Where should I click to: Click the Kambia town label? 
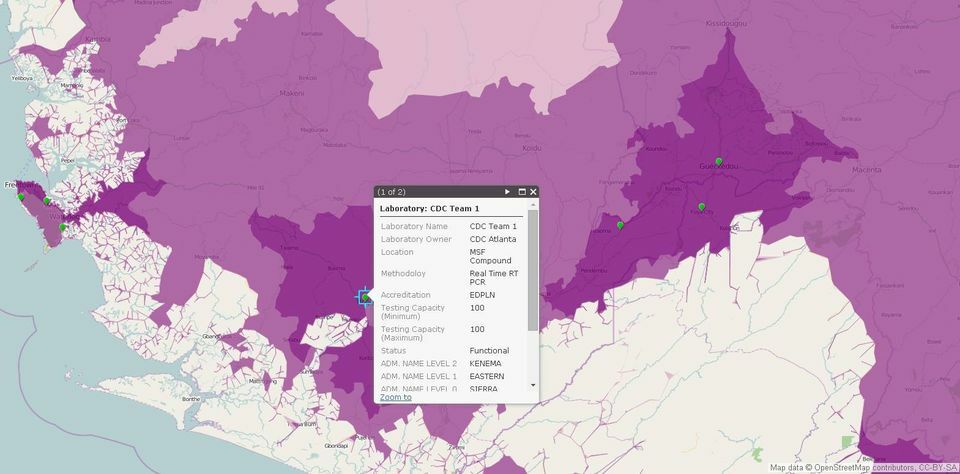tap(98, 39)
